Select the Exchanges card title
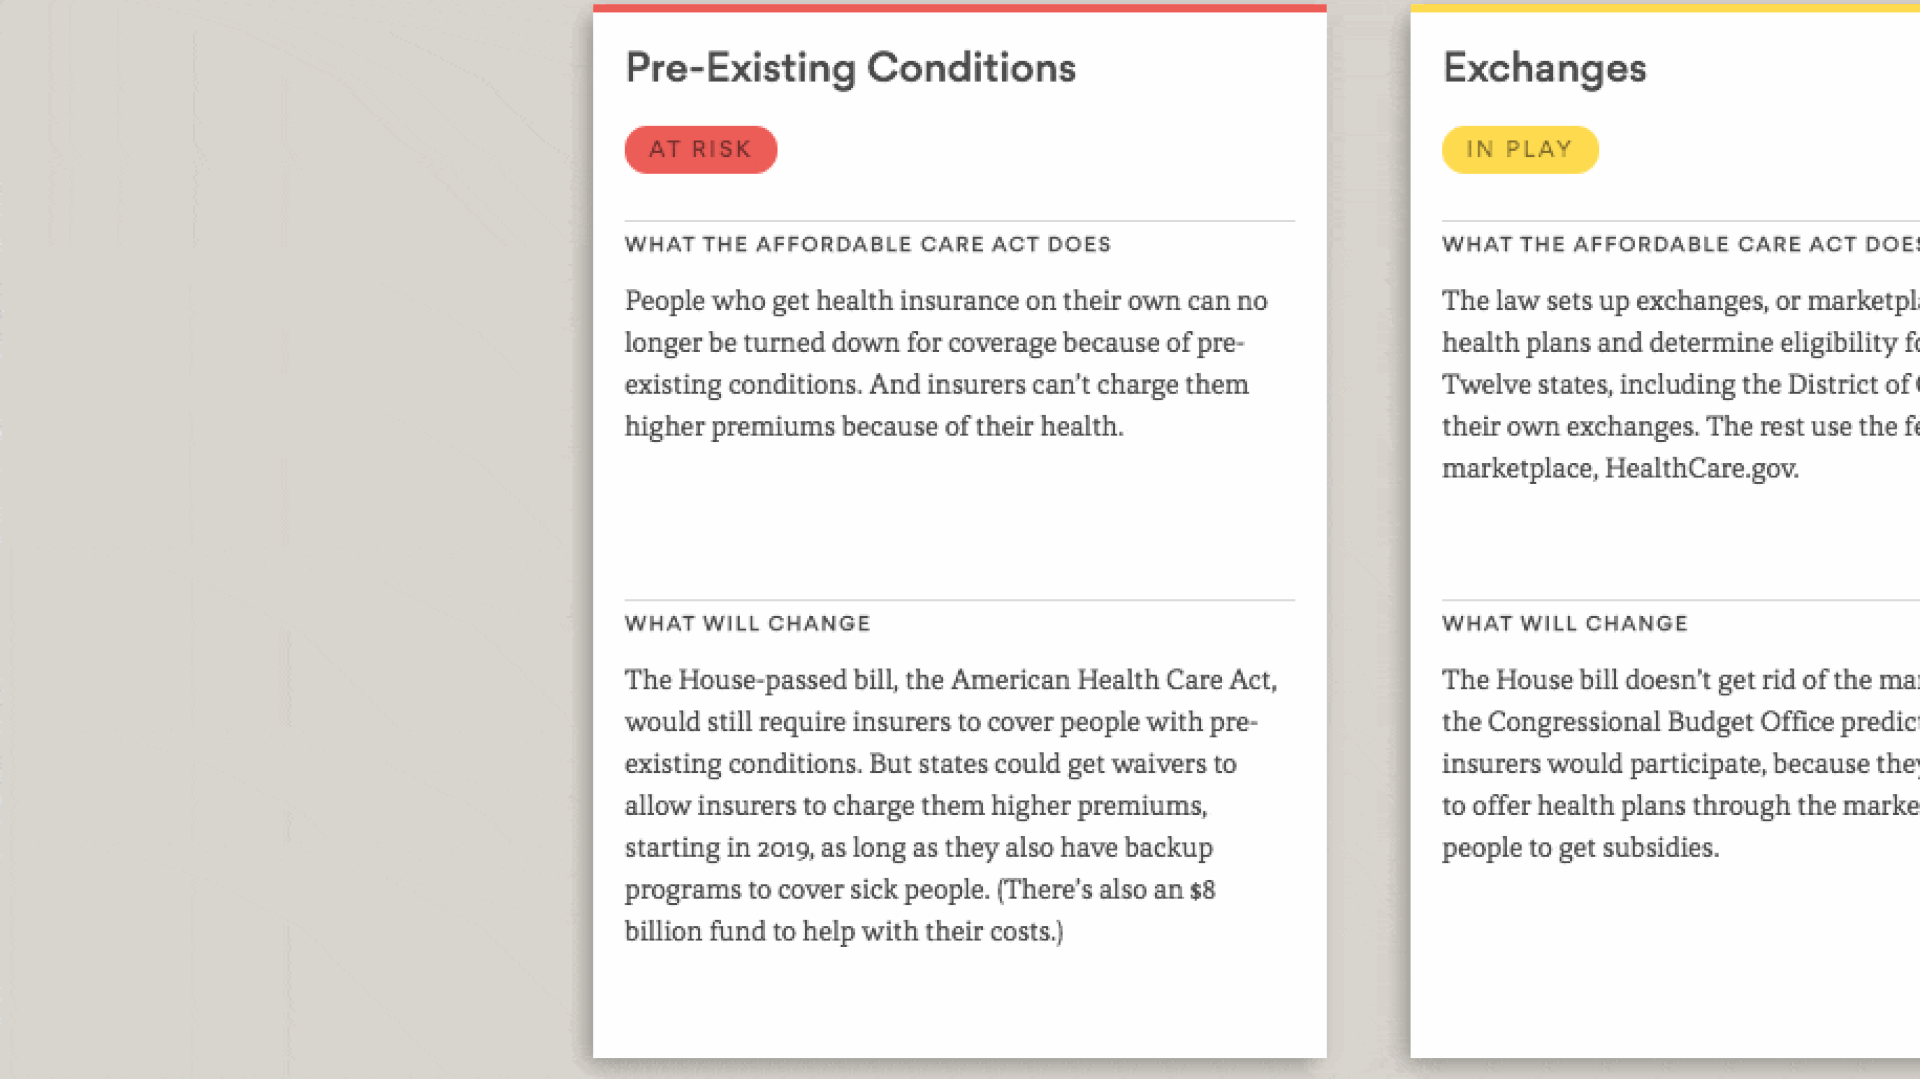This screenshot has width=1920, height=1079. [1544, 68]
